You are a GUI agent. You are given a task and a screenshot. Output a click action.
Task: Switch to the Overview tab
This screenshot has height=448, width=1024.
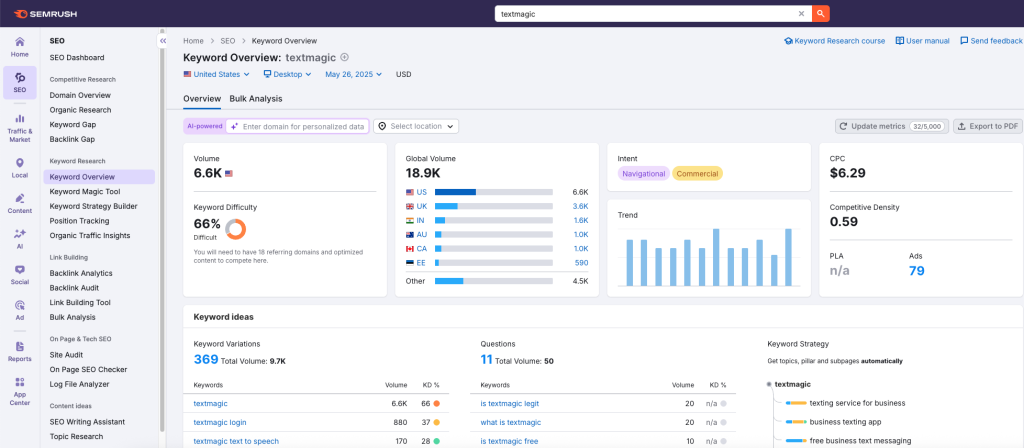pyautogui.click(x=202, y=99)
